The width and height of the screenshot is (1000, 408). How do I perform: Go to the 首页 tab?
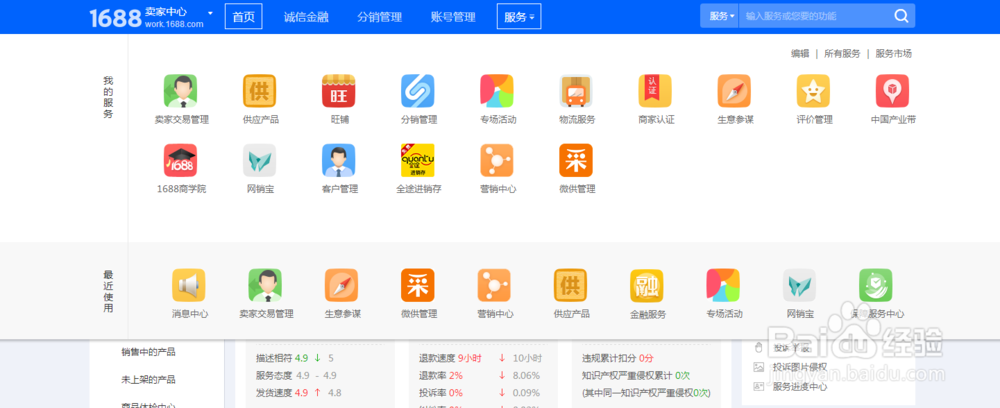244,17
